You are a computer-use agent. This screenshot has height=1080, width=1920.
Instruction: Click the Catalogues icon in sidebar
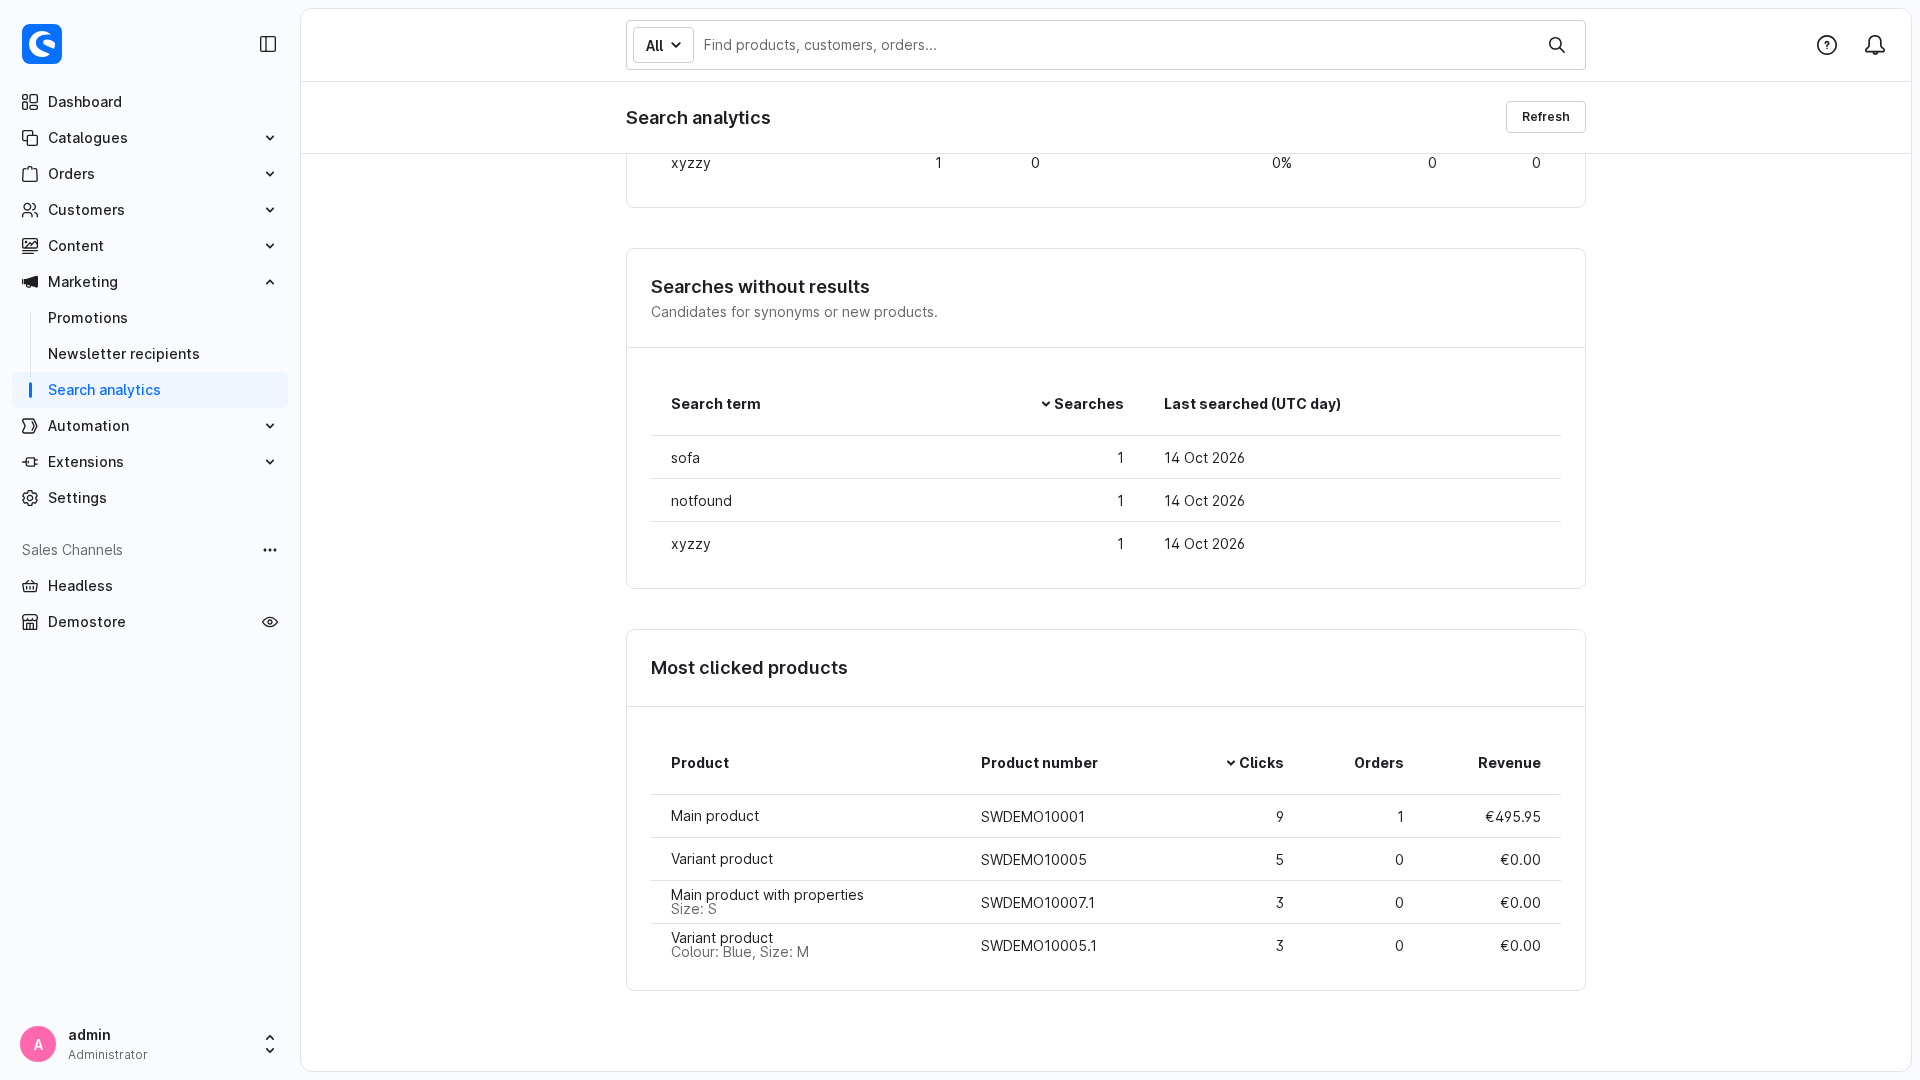pos(30,138)
